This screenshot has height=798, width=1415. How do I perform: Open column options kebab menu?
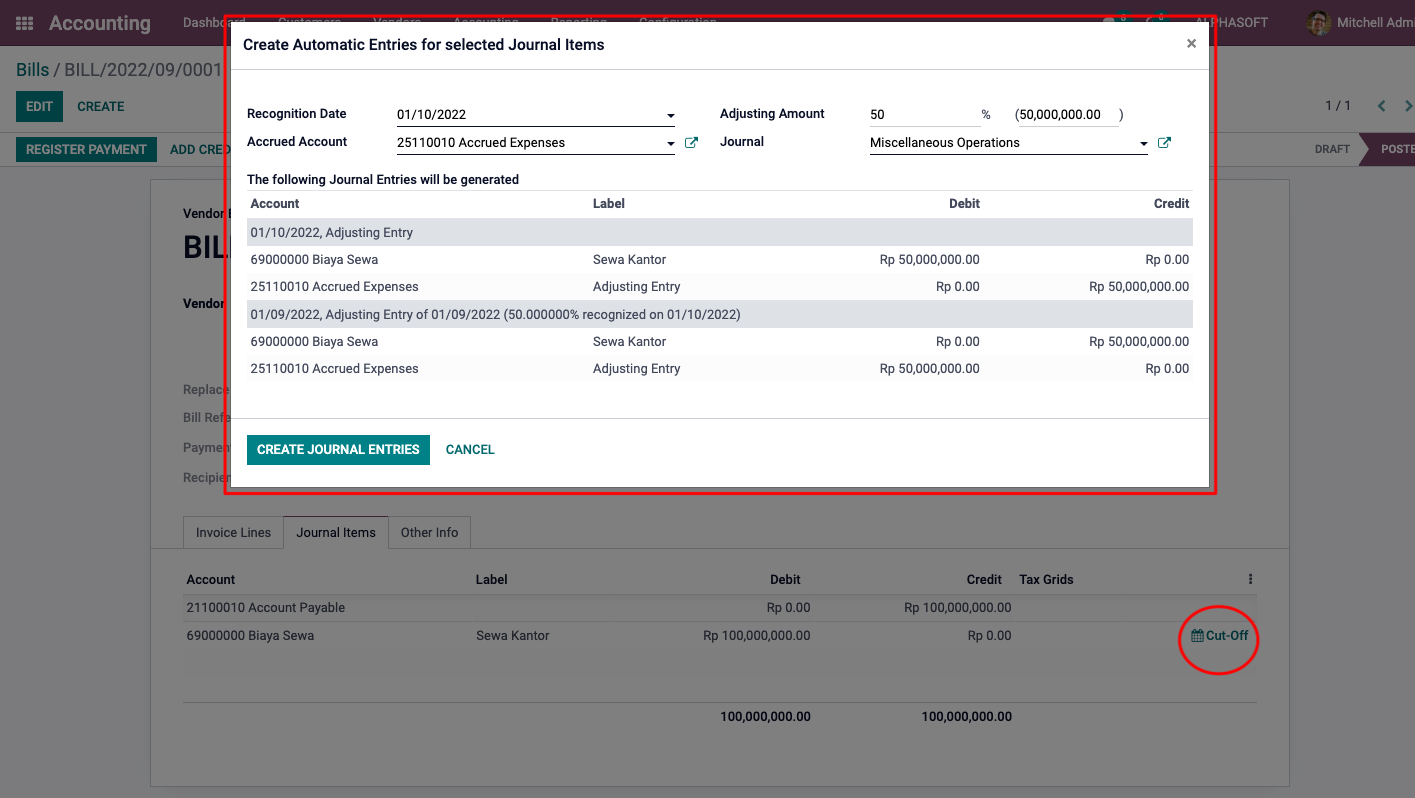1250,579
